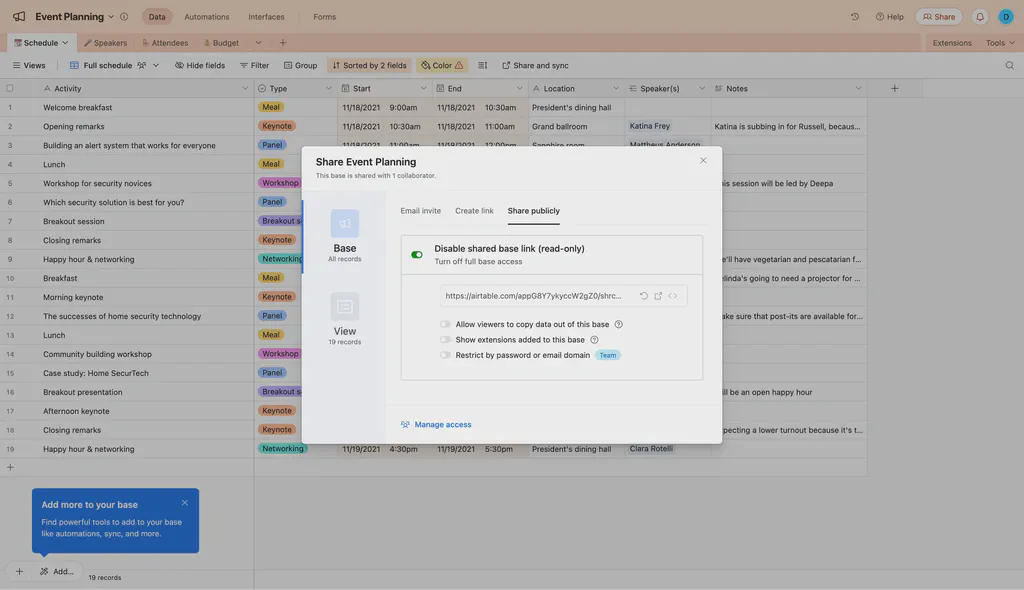Open Manage access settings
Screen dimensions: 1024x590
(x=437, y=423)
